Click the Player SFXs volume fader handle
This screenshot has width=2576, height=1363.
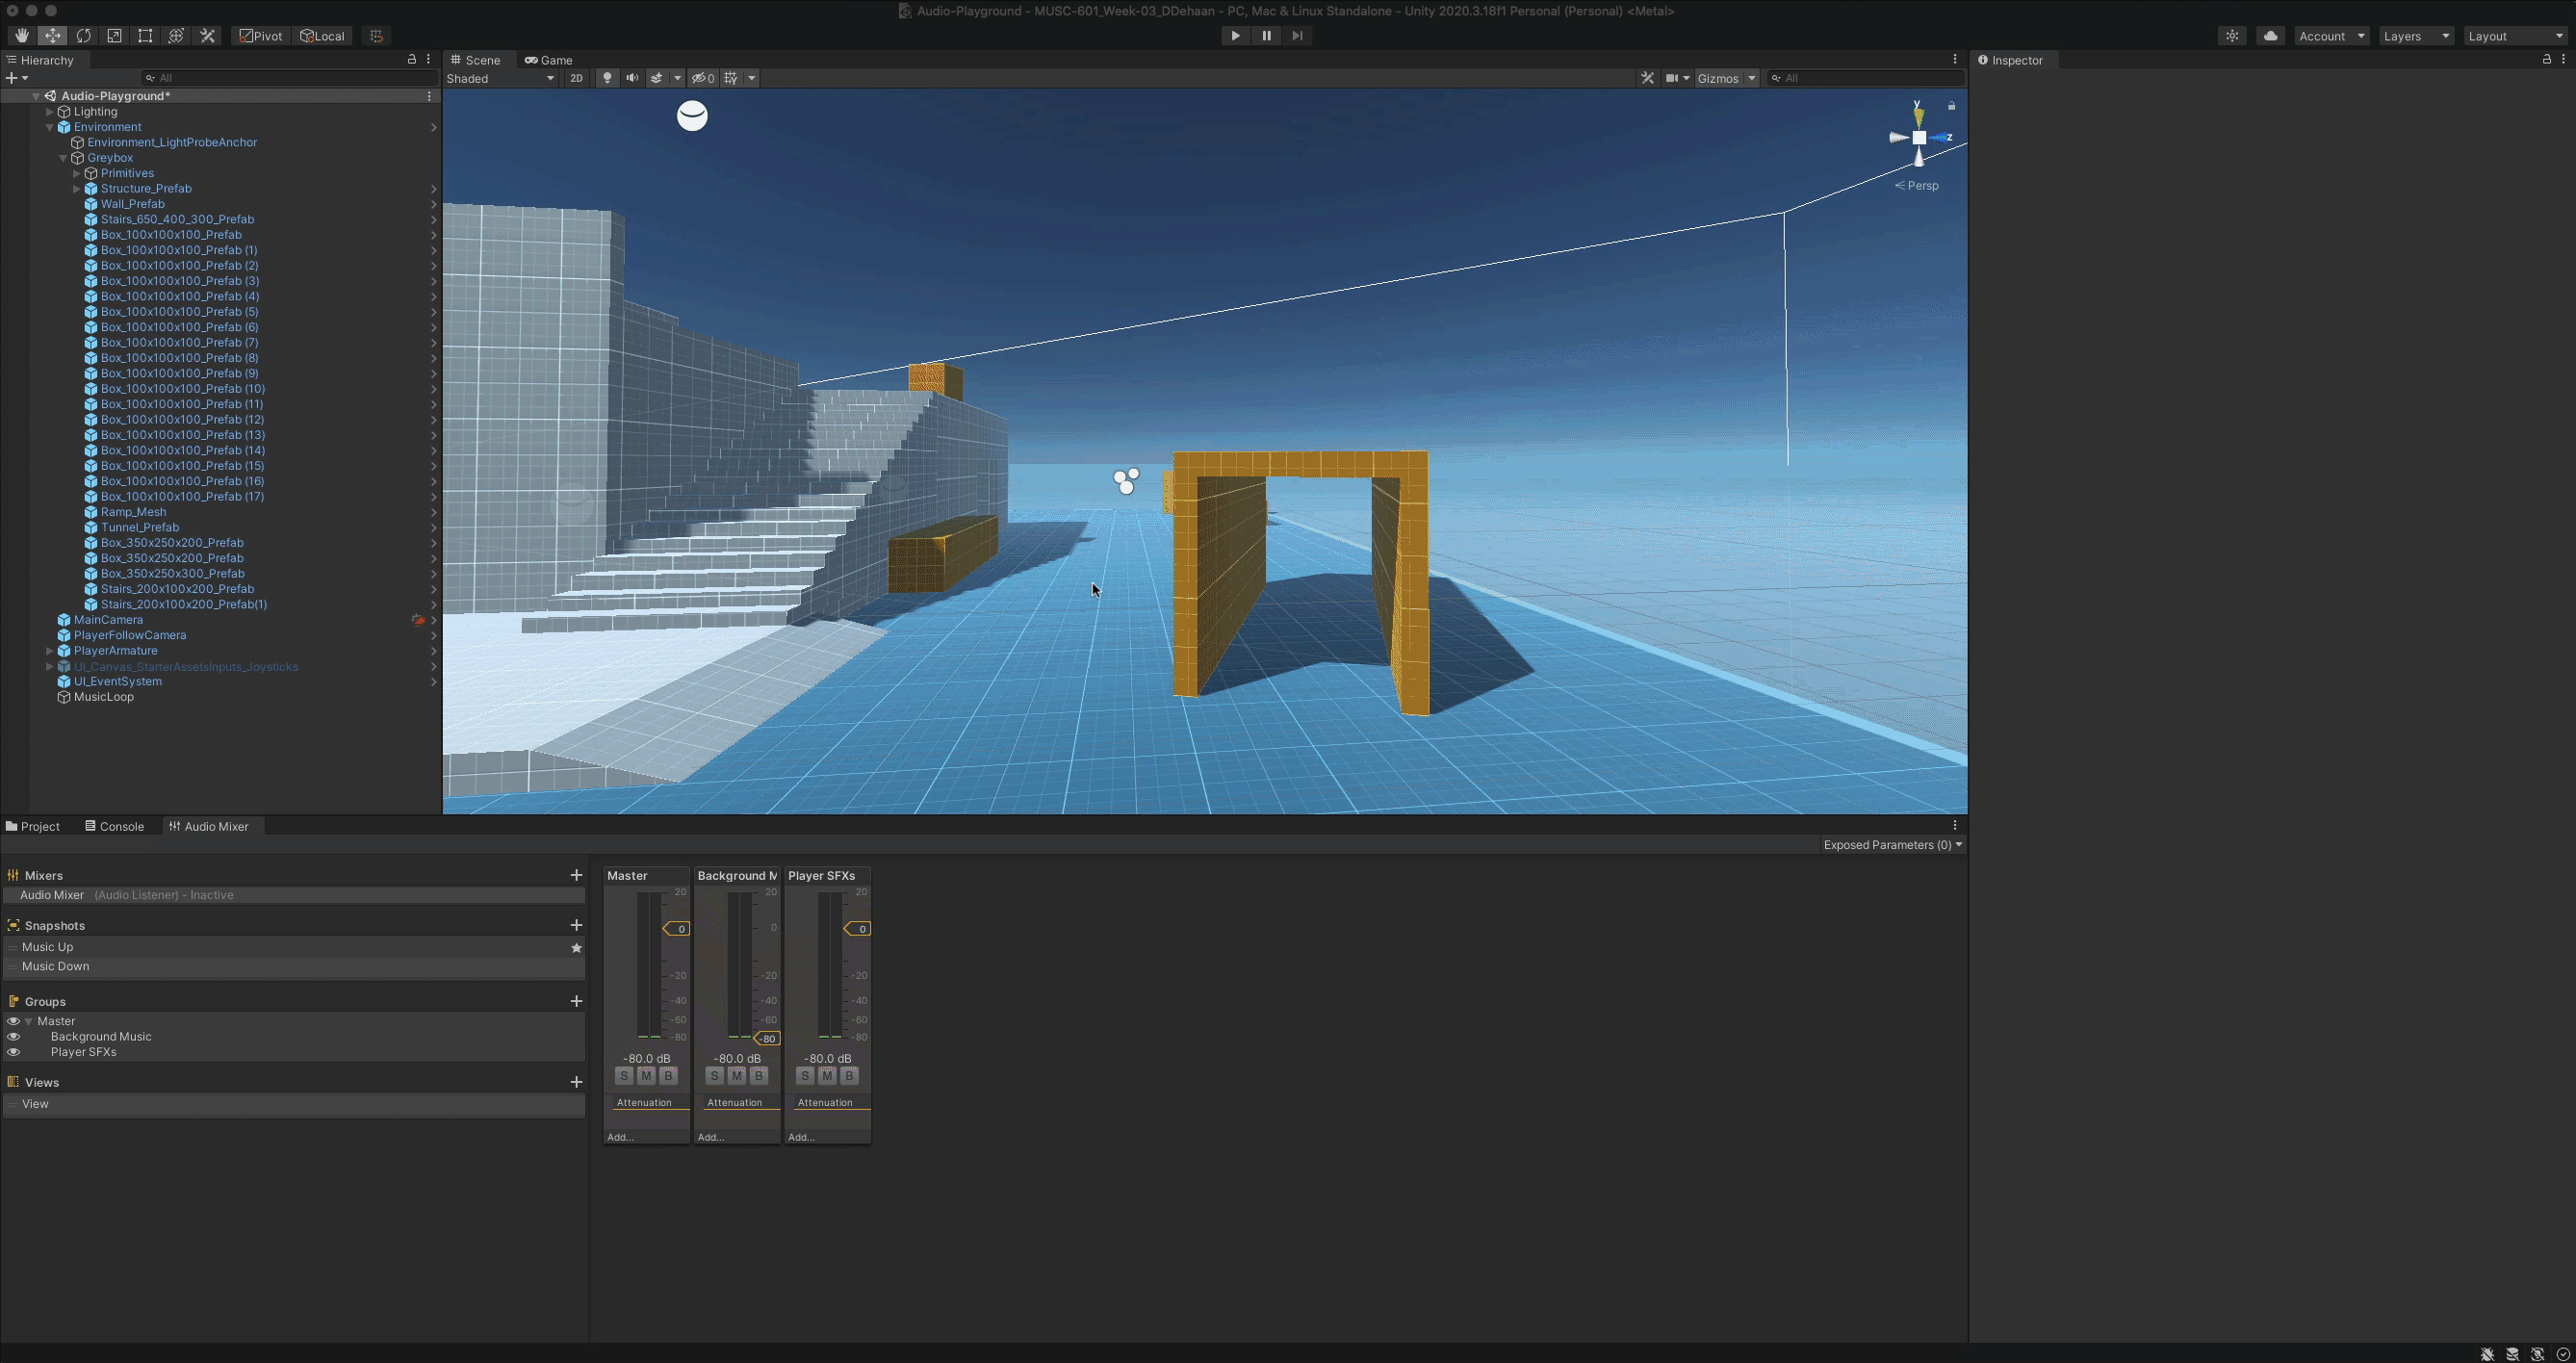pos(858,929)
